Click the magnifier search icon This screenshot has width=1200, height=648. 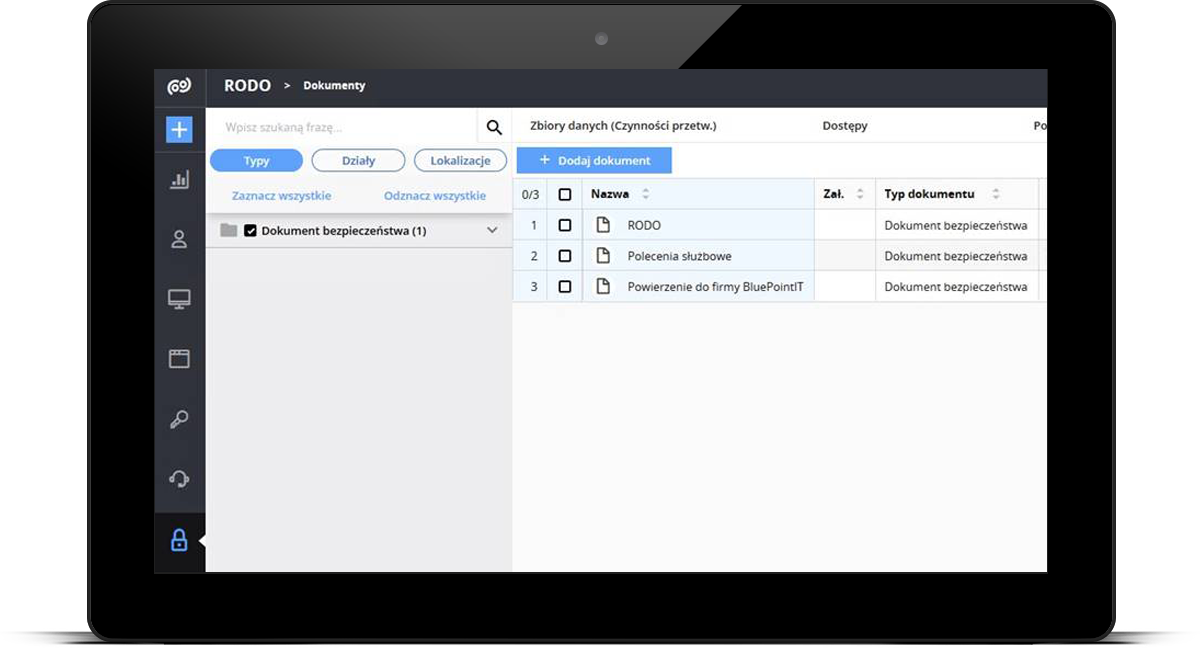click(494, 127)
